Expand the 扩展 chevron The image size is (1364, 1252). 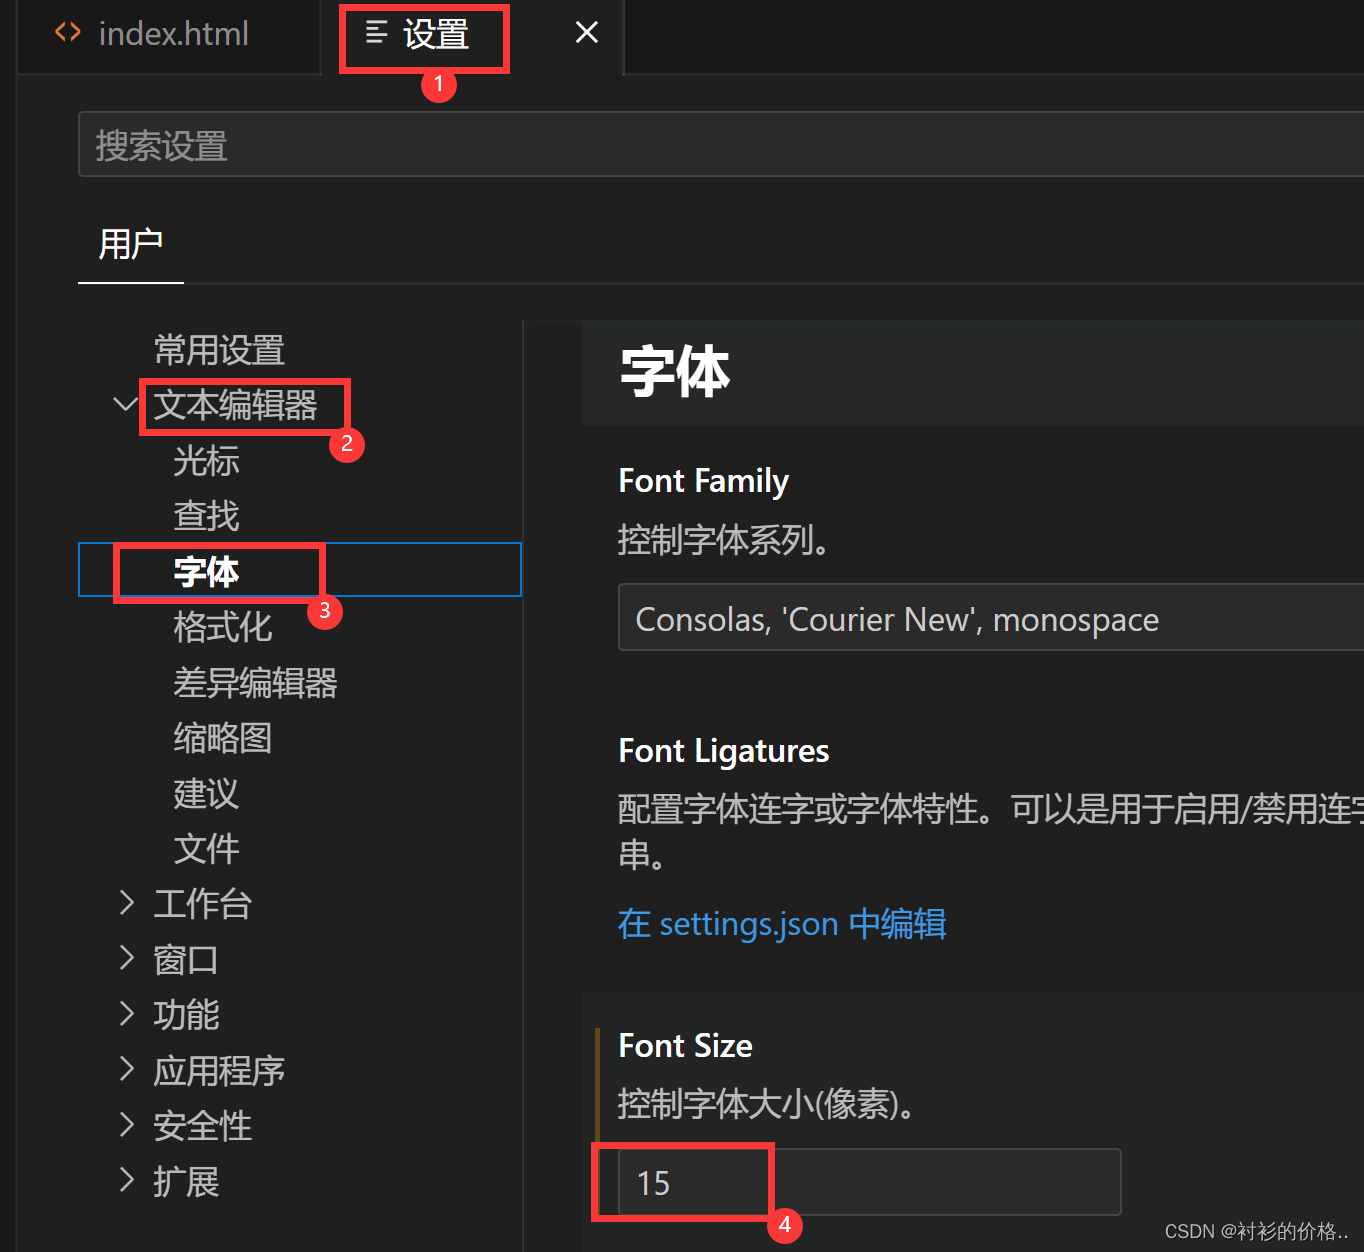[126, 1180]
